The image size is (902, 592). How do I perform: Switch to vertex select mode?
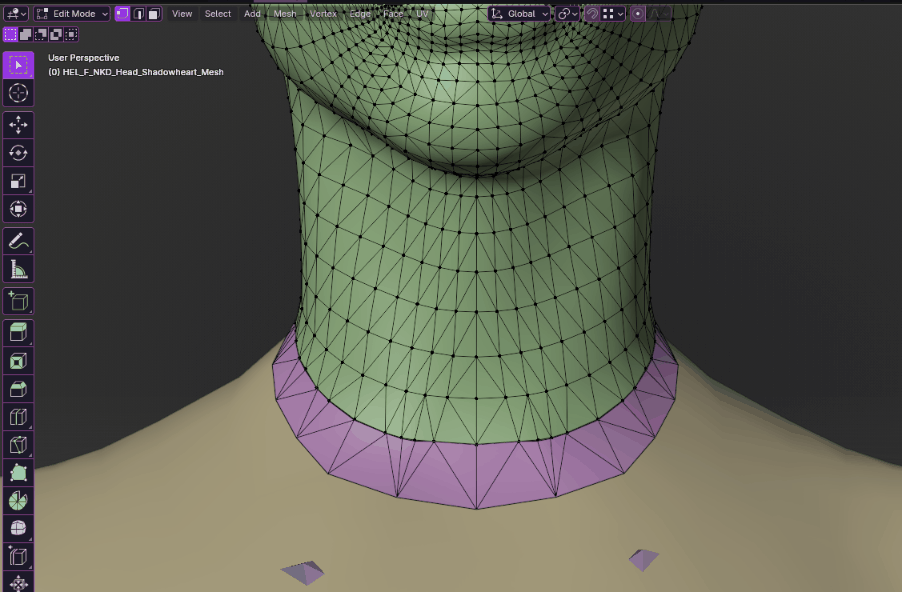[x=123, y=14]
